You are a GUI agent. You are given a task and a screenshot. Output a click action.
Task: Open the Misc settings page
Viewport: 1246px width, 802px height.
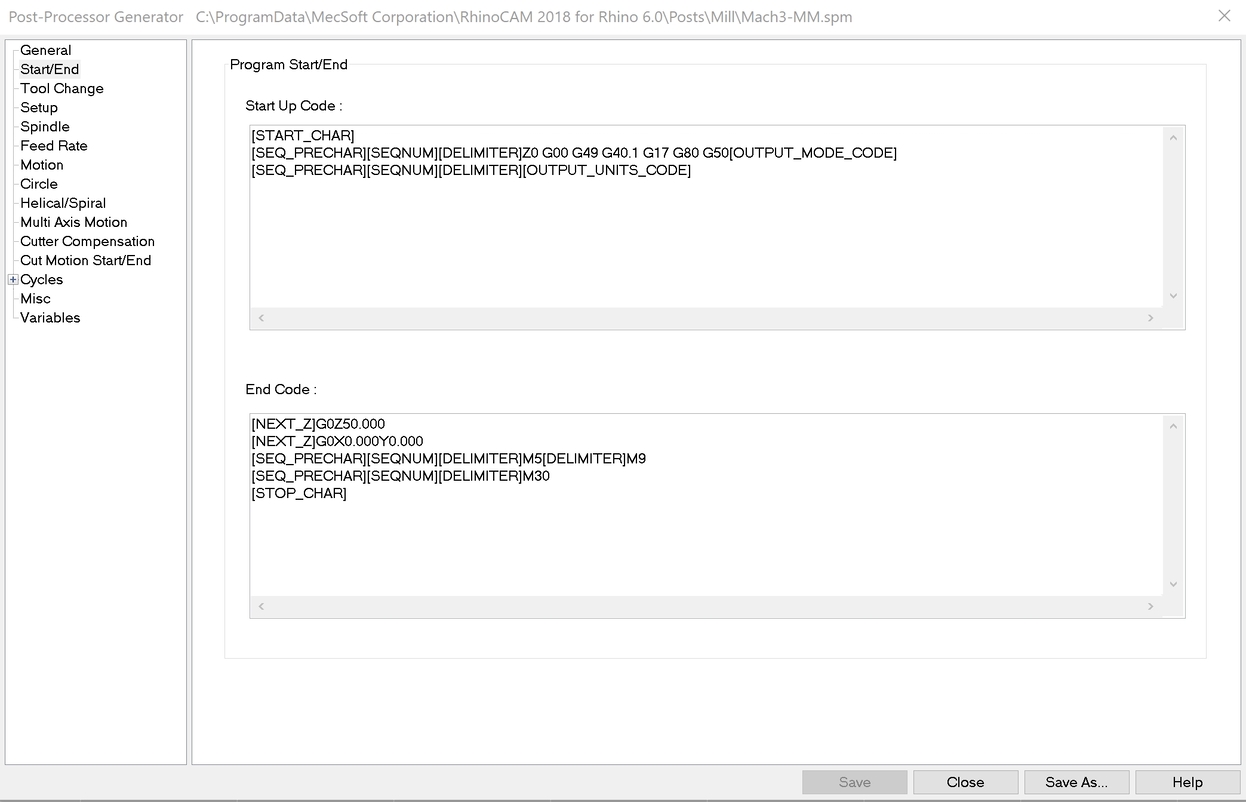(34, 298)
